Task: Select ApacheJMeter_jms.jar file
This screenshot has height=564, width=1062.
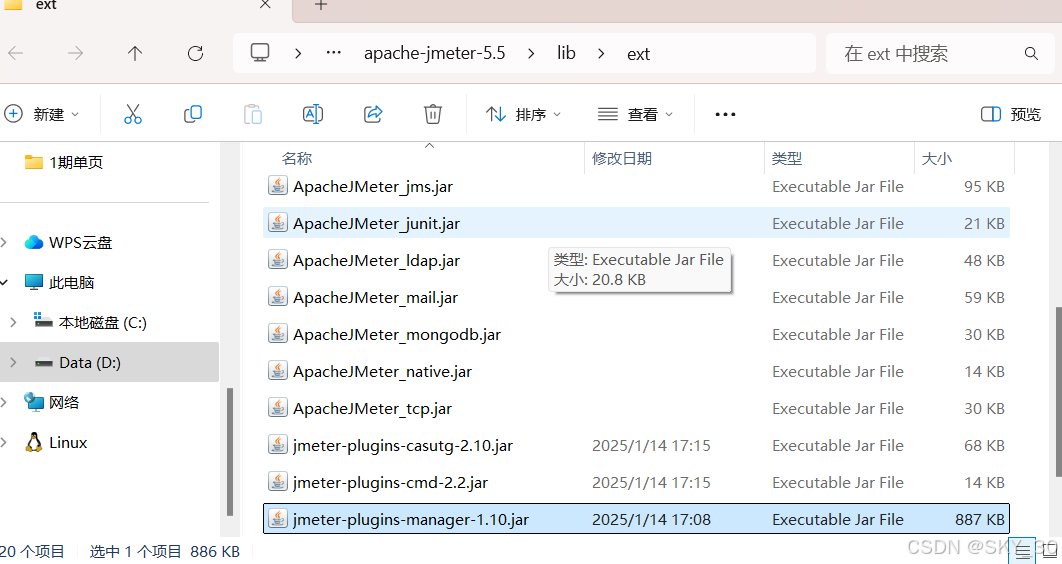Action: (x=636, y=186)
